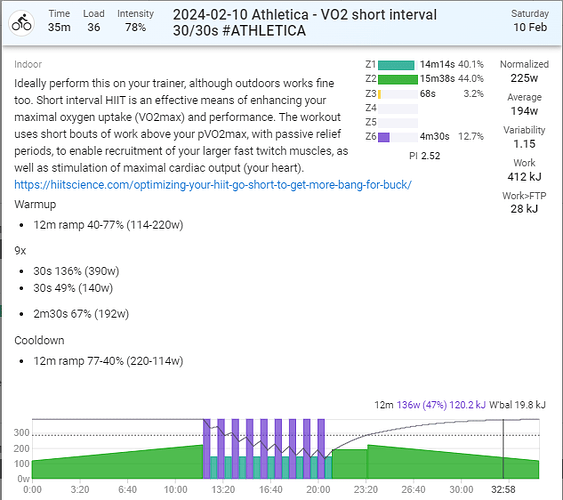Click the Normalized 225w value
This screenshot has height=500, width=563.
point(524,78)
